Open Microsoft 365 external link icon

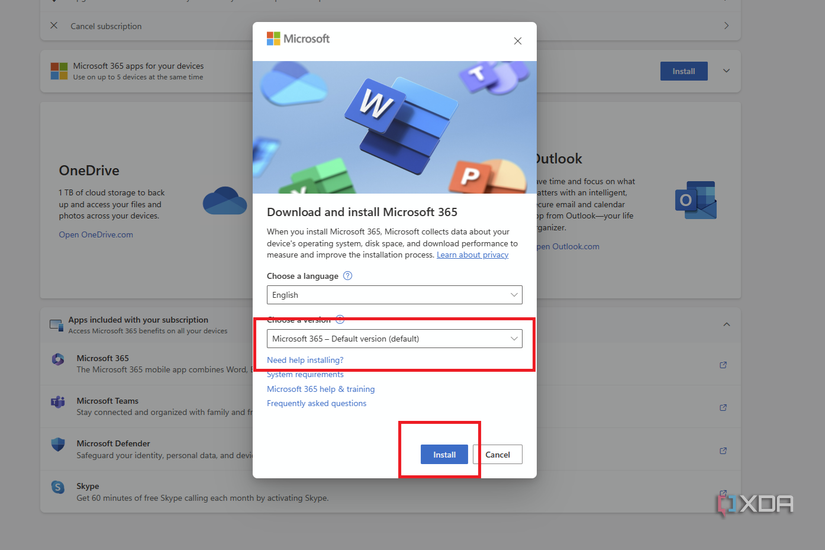tap(723, 365)
